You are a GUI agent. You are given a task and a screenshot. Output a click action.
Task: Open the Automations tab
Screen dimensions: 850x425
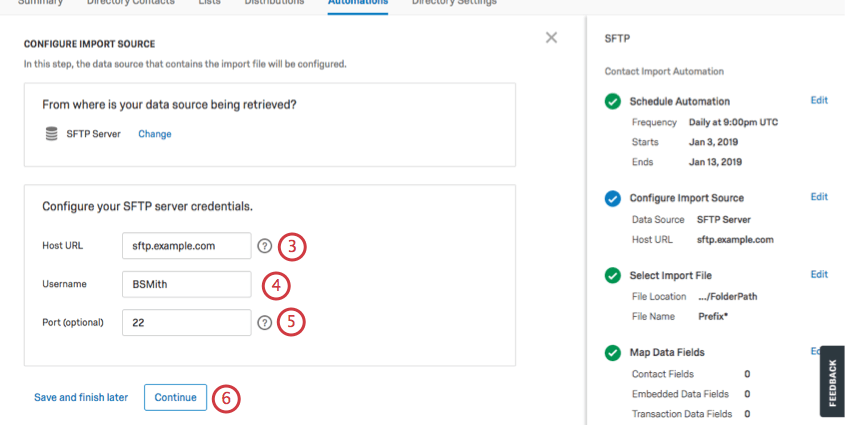click(x=358, y=3)
